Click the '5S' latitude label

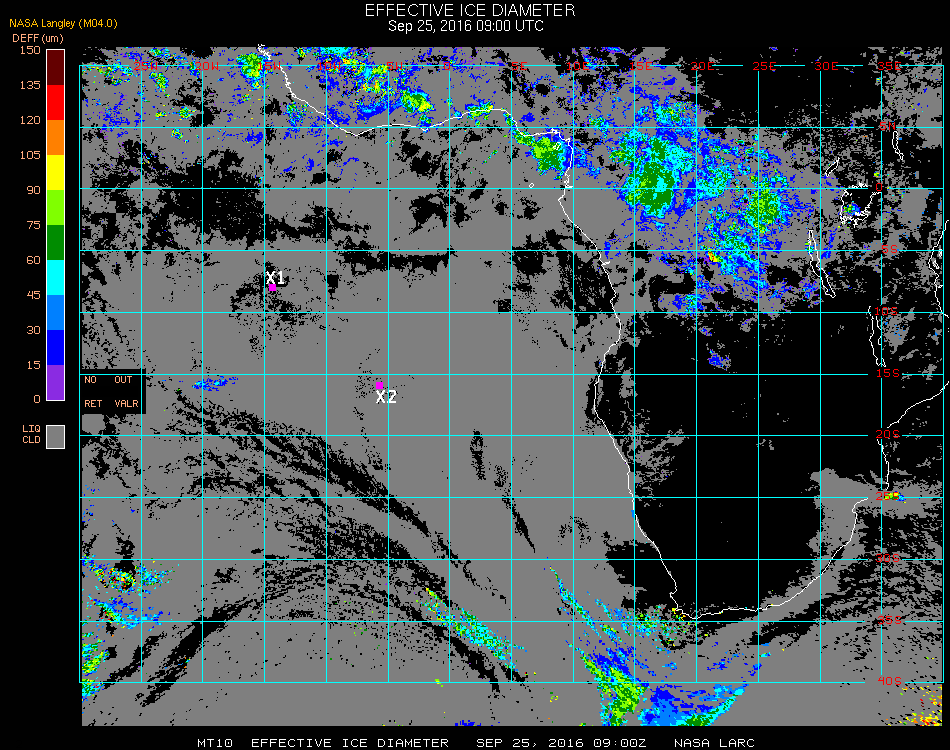coord(889,250)
